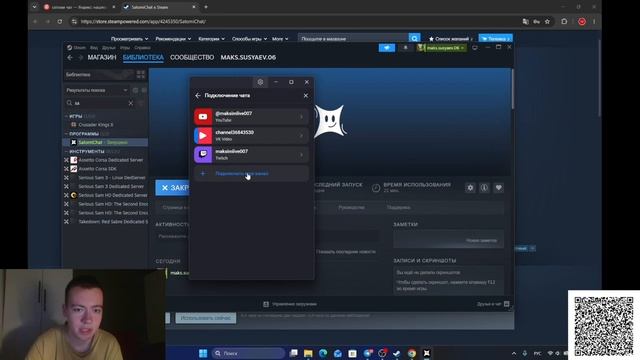Click Steam announcements megaphone button
This screenshot has width=640, height=360.
(x=387, y=48)
